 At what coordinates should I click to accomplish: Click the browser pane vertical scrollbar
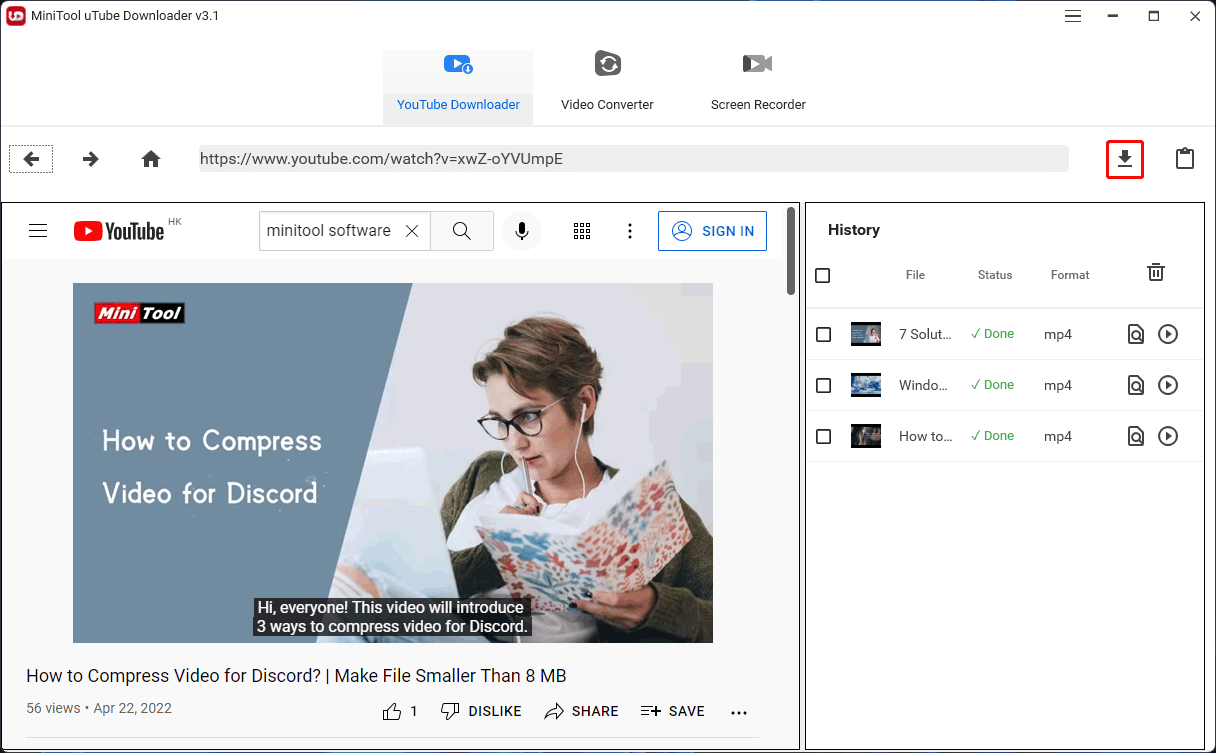(791, 250)
